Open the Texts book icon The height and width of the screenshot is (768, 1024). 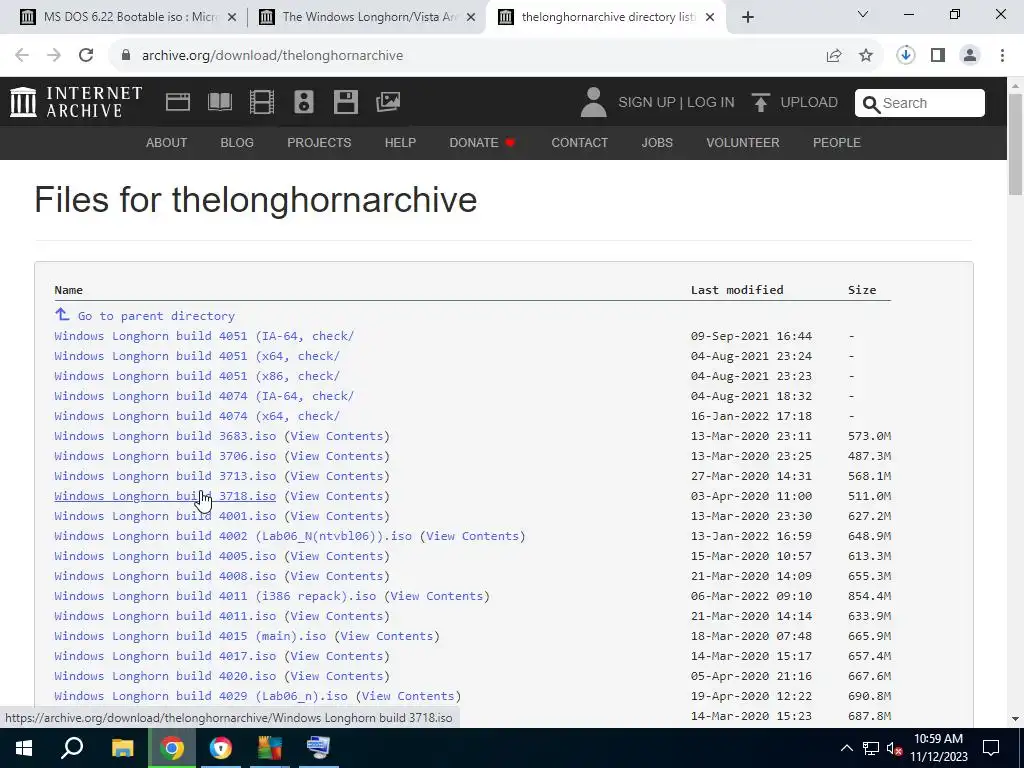point(219,103)
